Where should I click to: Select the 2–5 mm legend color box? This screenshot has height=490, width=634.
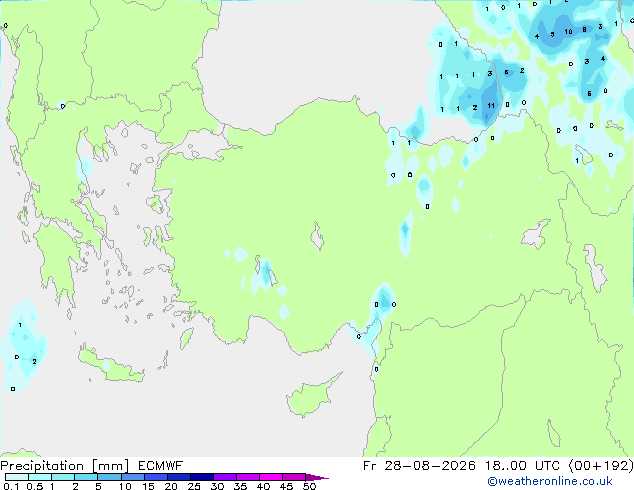click(86, 477)
